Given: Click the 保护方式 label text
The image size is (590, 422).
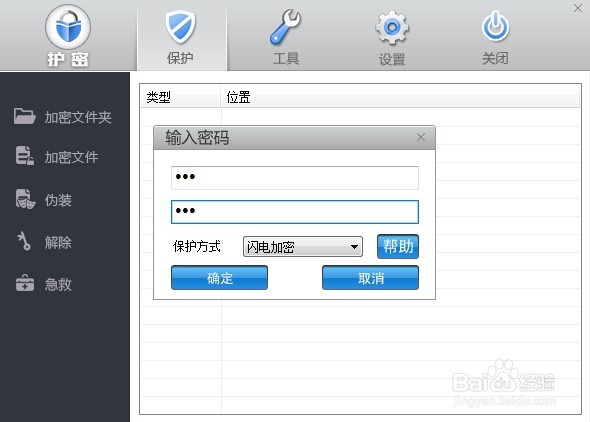Looking at the screenshot, I should pos(197,246).
